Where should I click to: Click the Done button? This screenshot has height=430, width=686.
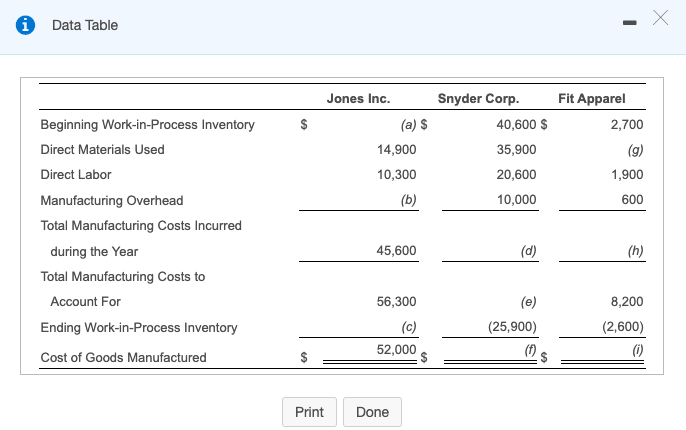[372, 412]
